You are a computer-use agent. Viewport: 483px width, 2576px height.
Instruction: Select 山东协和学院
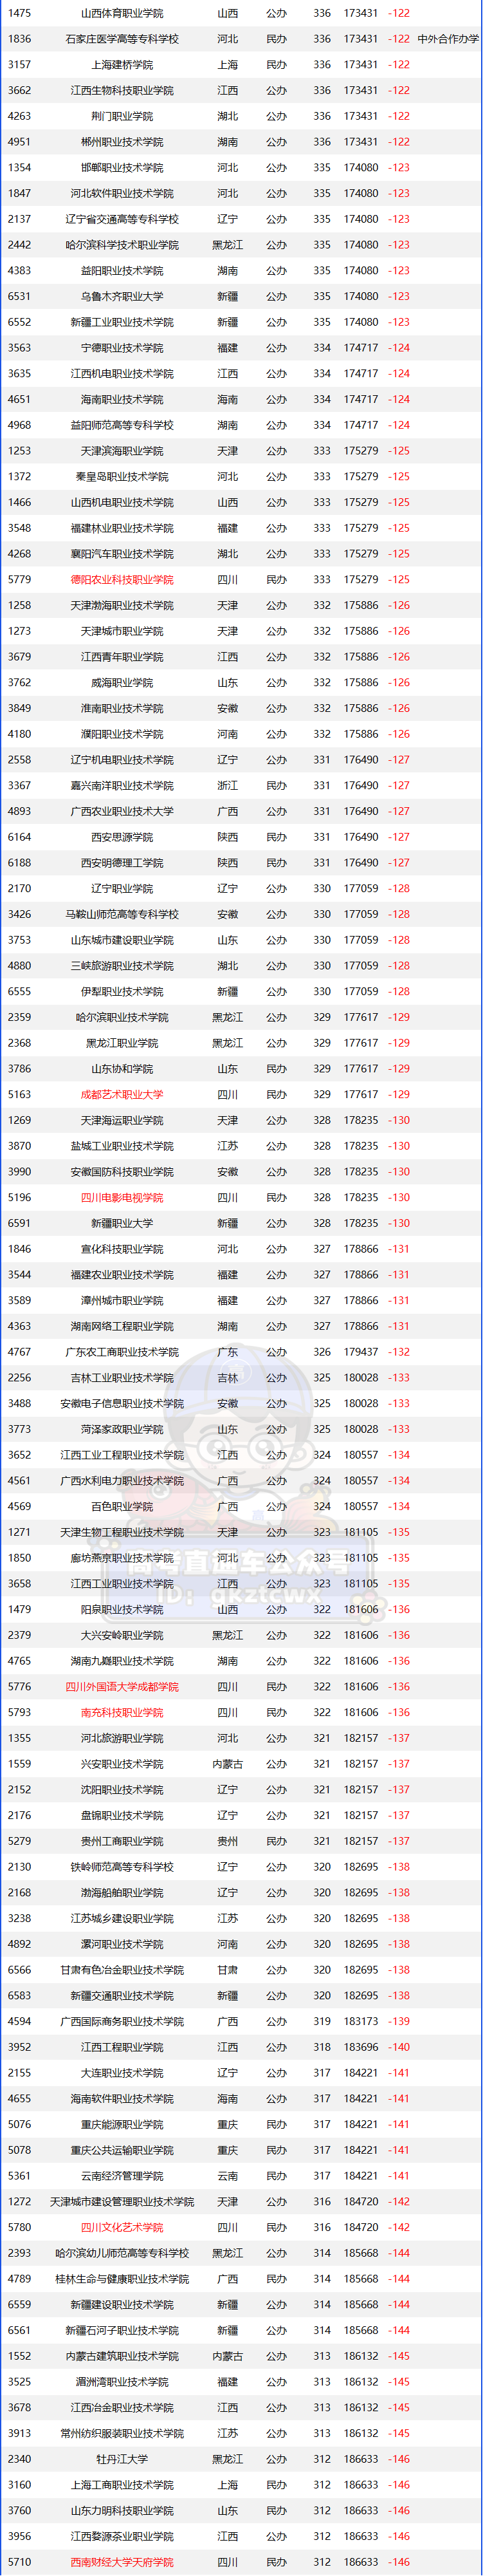click(122, 1069)
